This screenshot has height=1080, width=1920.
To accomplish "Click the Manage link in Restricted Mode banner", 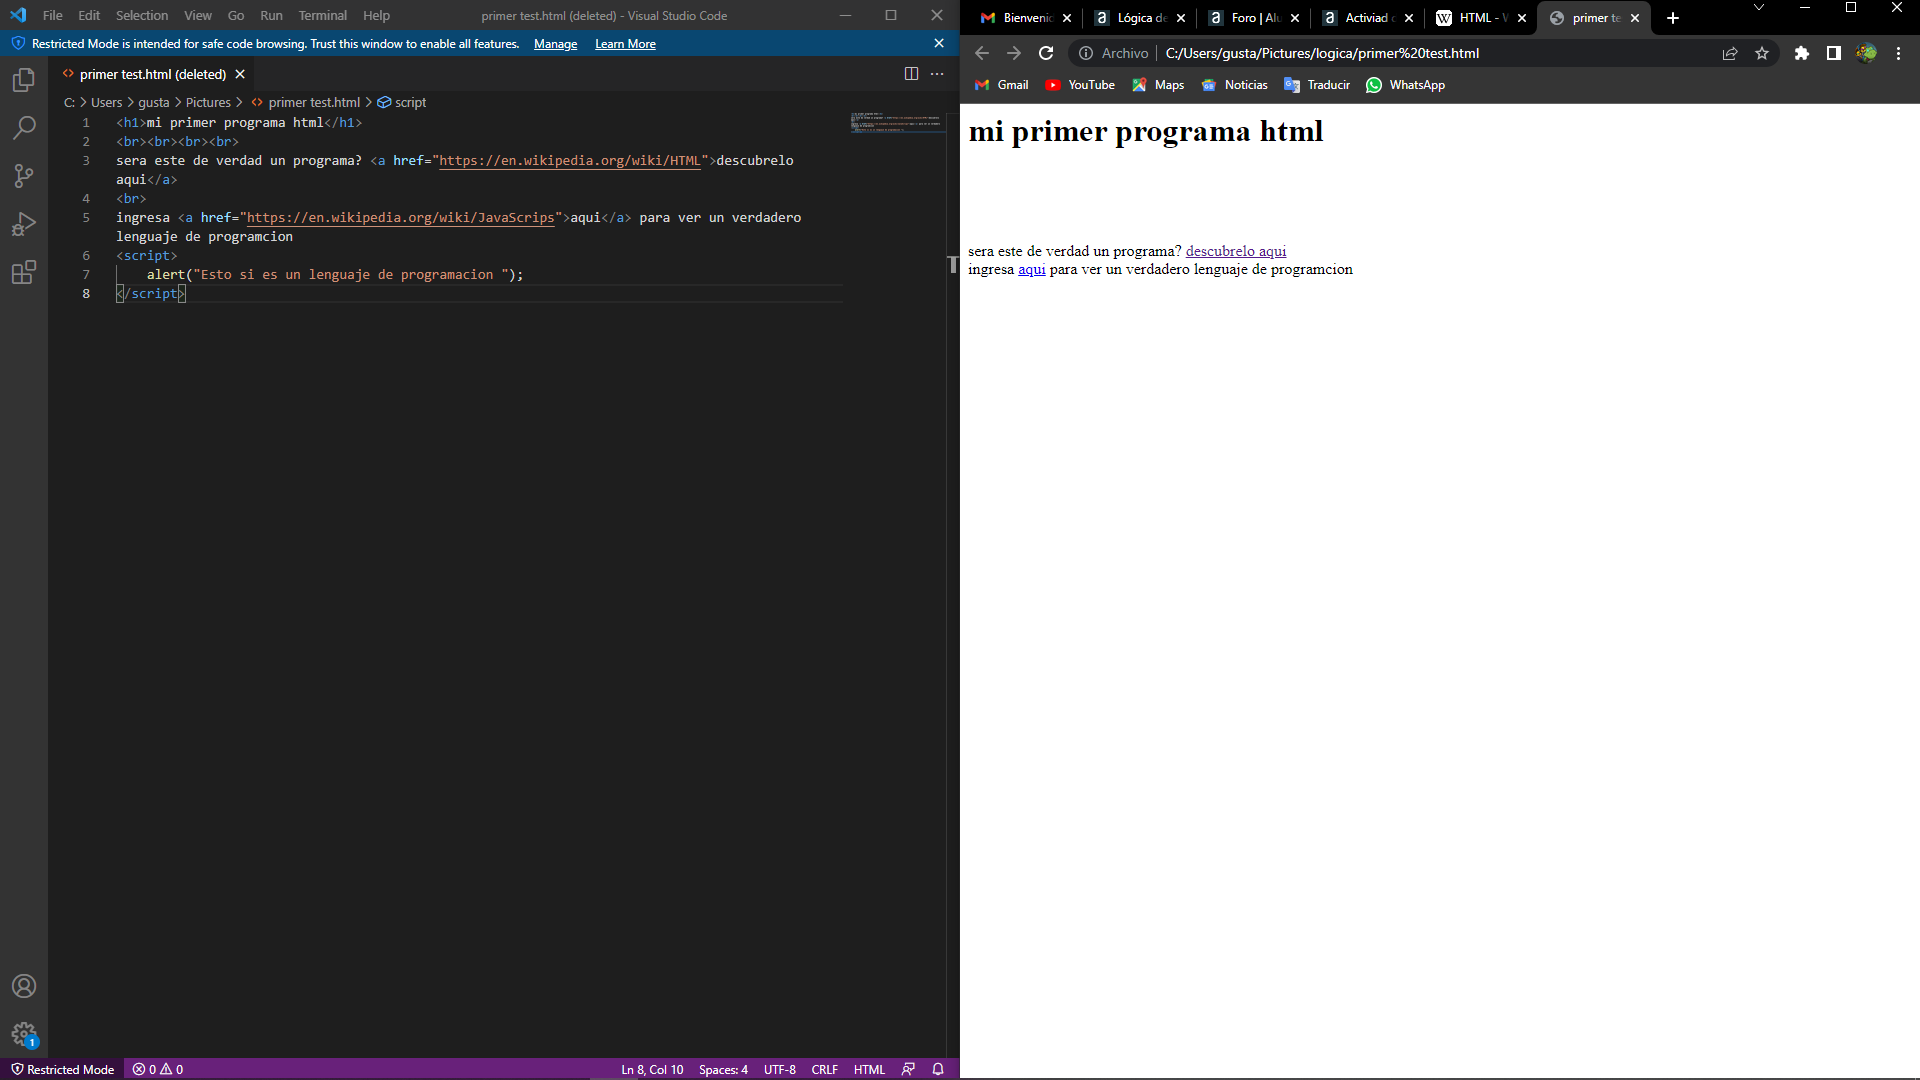I will 556,44.
